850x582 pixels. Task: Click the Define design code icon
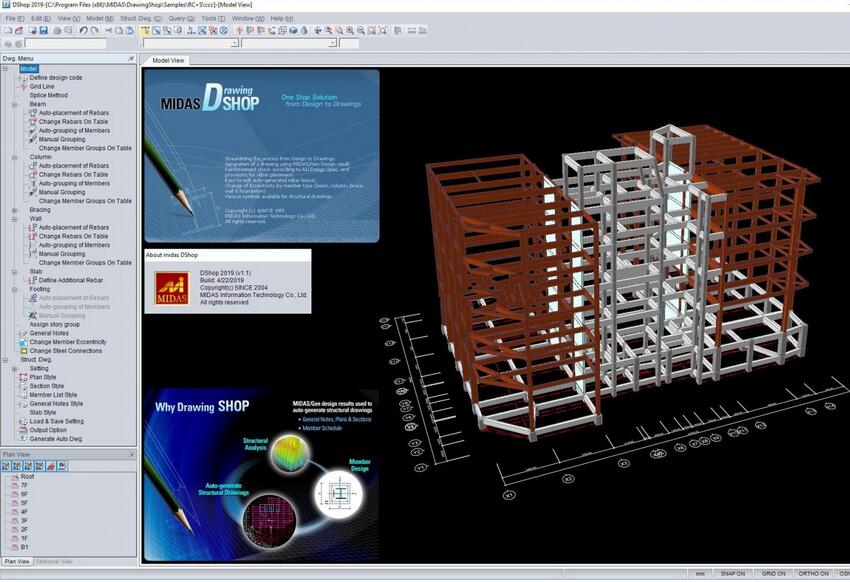pyautogui.click(x=23, y=78)
